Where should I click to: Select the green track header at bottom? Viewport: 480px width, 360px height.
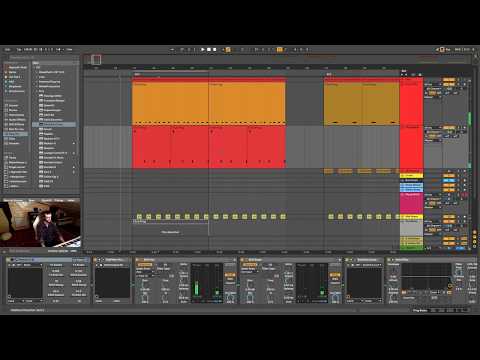click(x=411, y=248)
